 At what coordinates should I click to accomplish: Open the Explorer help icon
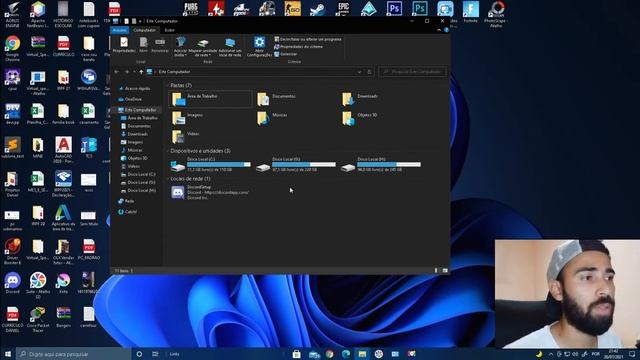coord(446,30)
